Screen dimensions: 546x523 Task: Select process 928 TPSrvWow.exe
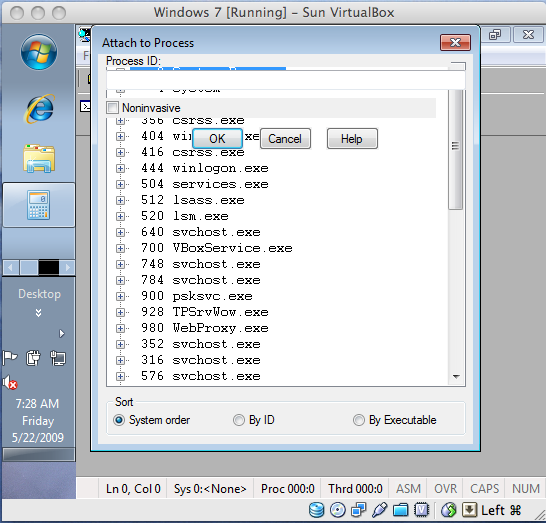205,312
